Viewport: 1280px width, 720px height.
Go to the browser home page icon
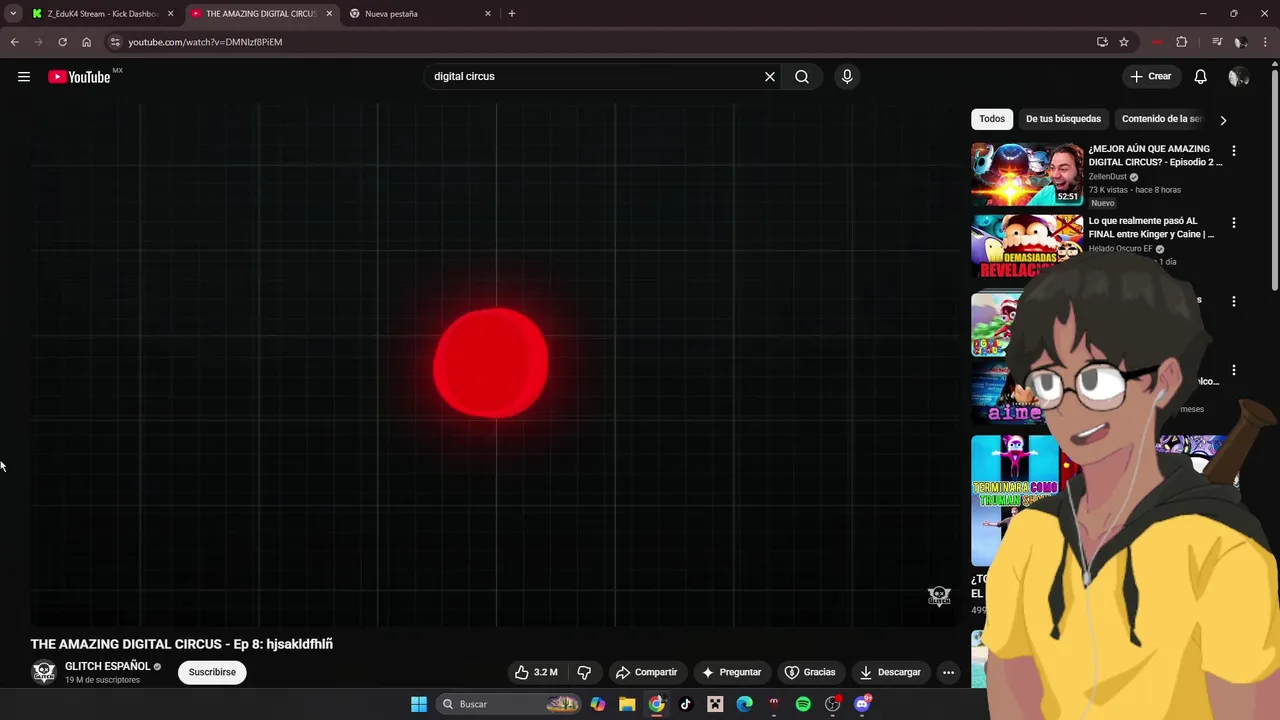tap(86, 42)
